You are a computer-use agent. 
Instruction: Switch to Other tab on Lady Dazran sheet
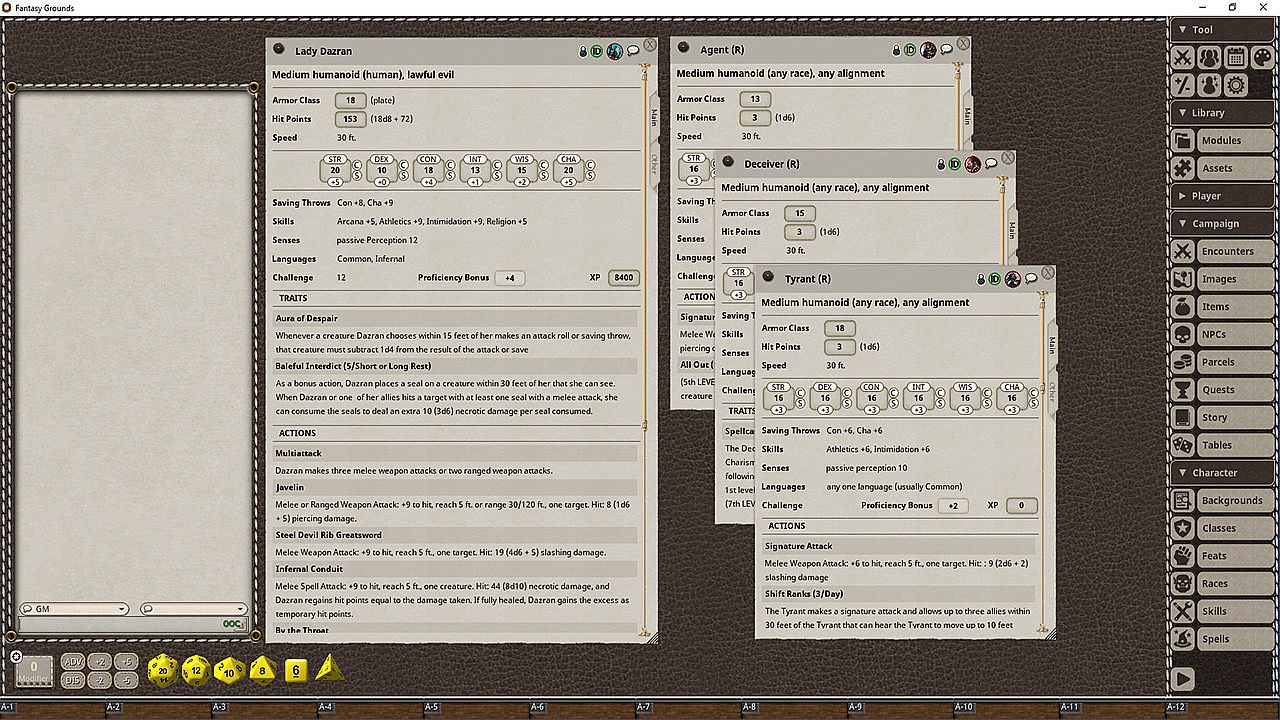[x=654, y=163]
